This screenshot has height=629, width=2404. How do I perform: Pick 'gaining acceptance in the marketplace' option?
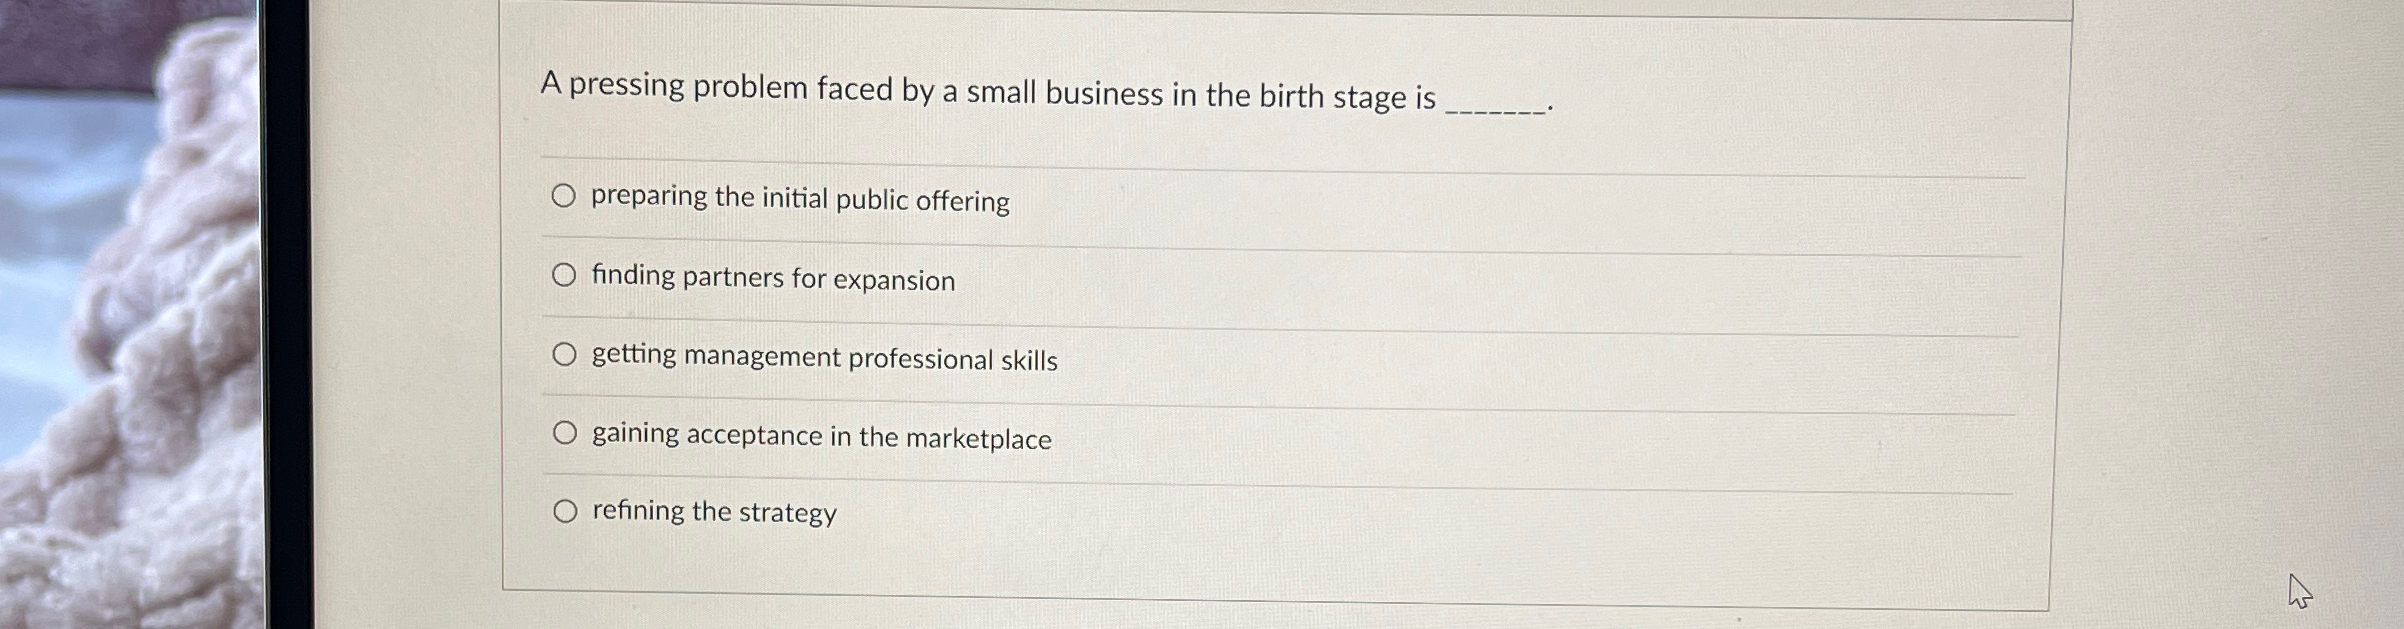565,432
